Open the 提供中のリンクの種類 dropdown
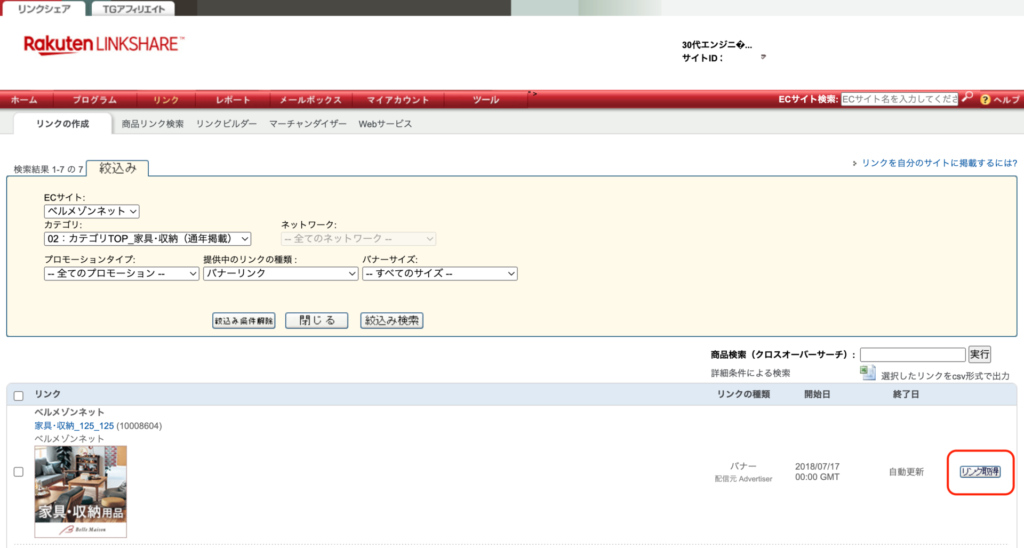The image size is (1024, 548). [280, 273]
